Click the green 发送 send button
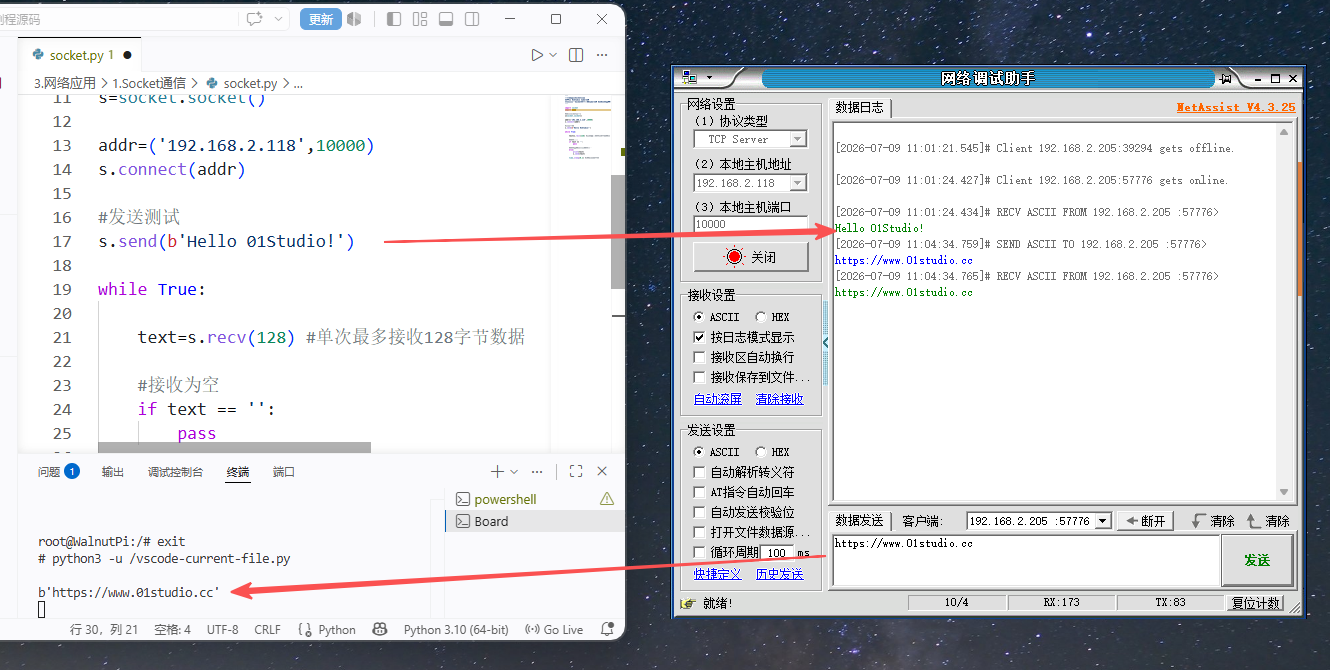 [x=1257, y=560]
